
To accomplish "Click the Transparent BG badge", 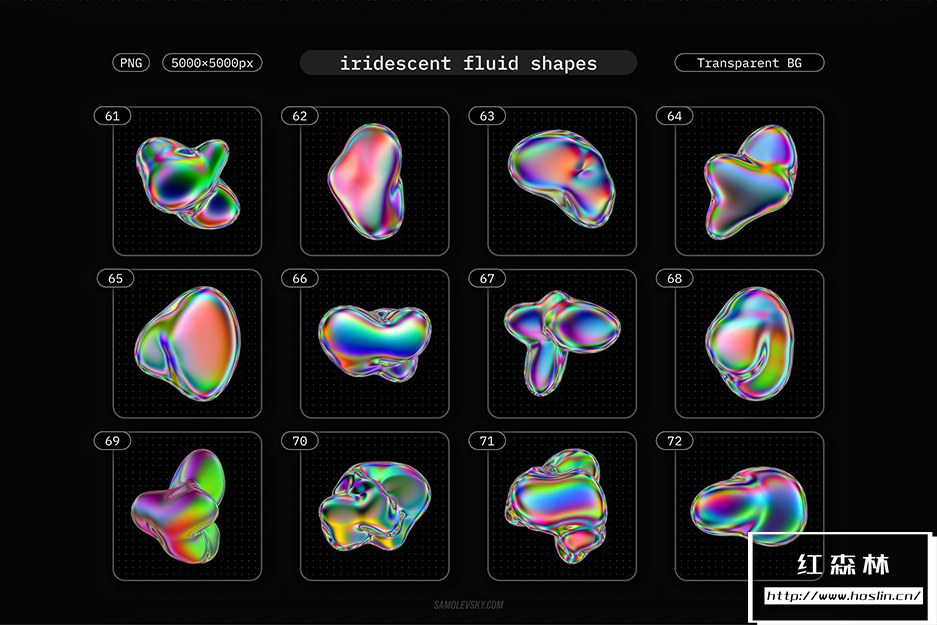I will click(x=749, y=63).
